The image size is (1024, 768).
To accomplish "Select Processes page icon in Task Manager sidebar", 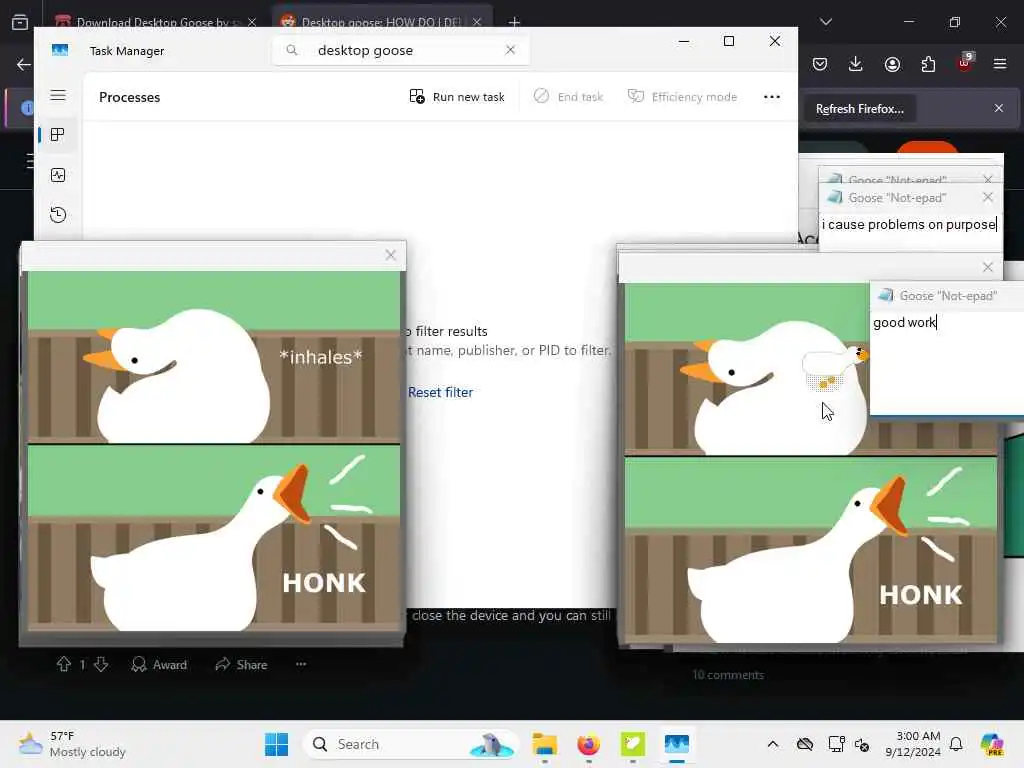I will tap(57, 135).
